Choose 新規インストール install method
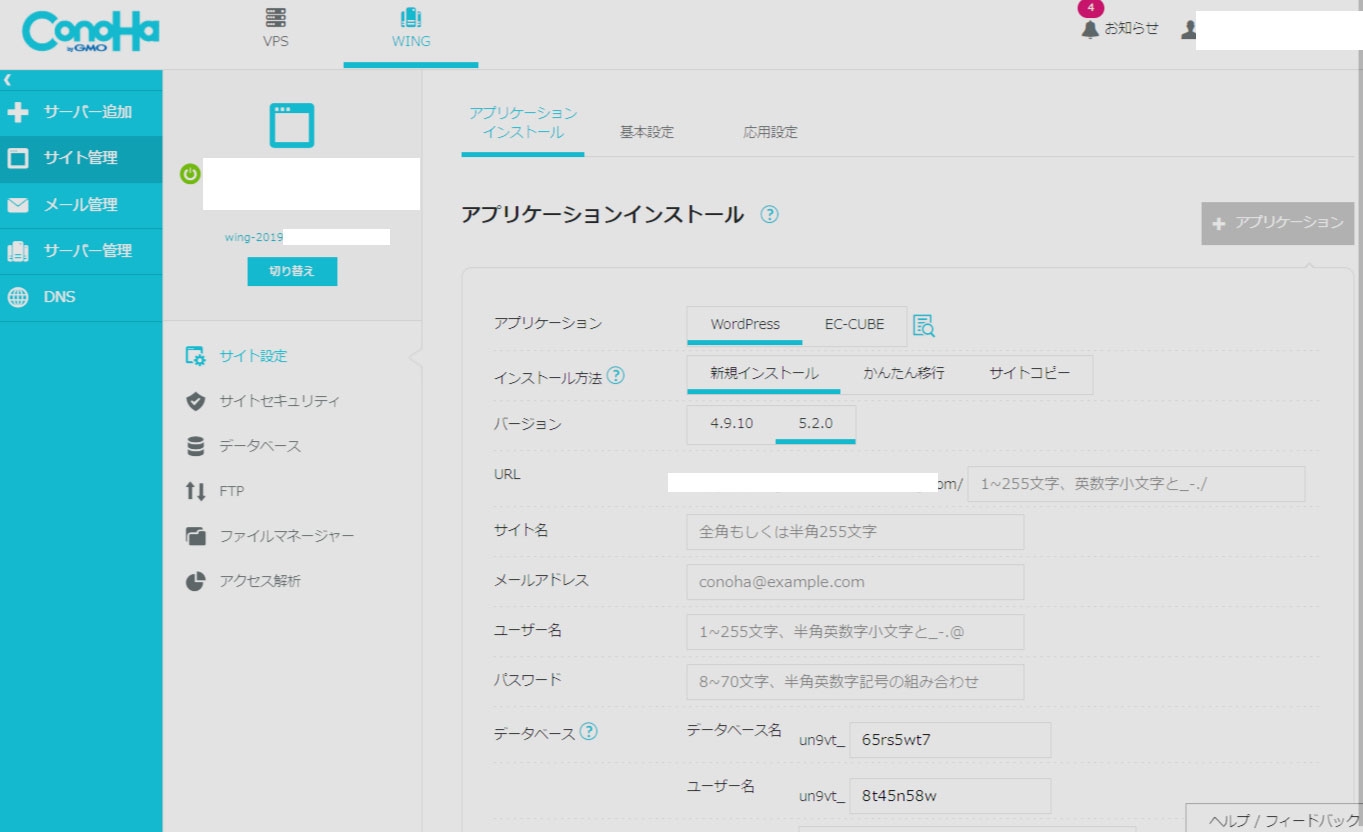This screenshot has width=1363, height=832. point(764,374)
